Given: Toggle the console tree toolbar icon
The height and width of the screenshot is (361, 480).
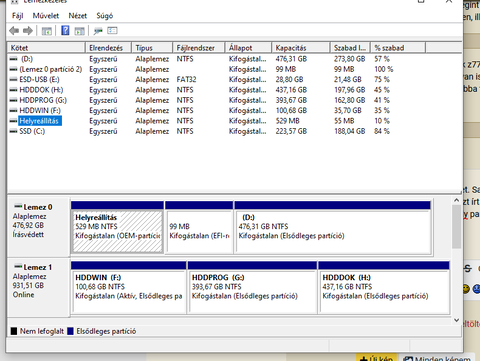Looking at the screenshot, I should (47, 31).
